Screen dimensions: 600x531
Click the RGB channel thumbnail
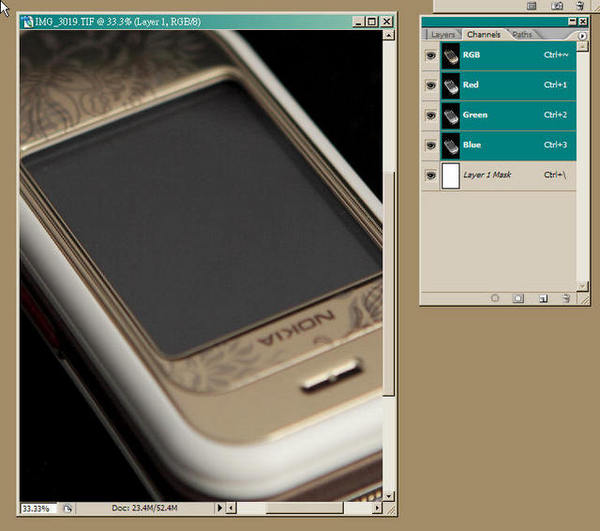pos(450,55)
